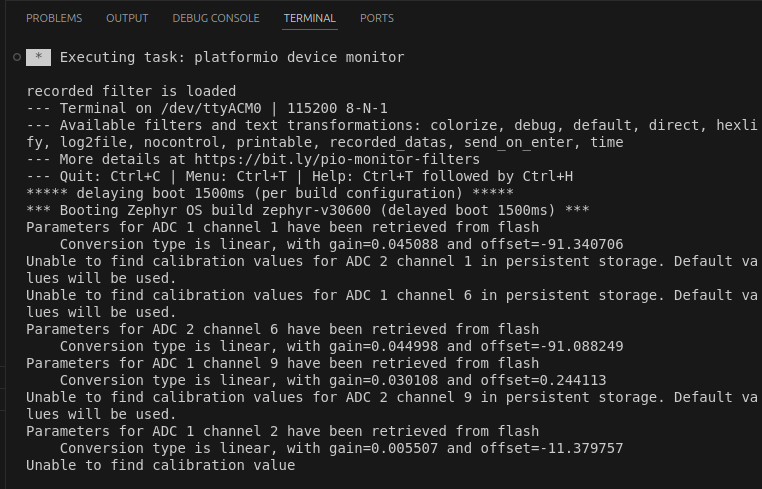The width and height of the screenshot is (762, 489).
Task: Show the PORTS tab
Action: point(377,18)
